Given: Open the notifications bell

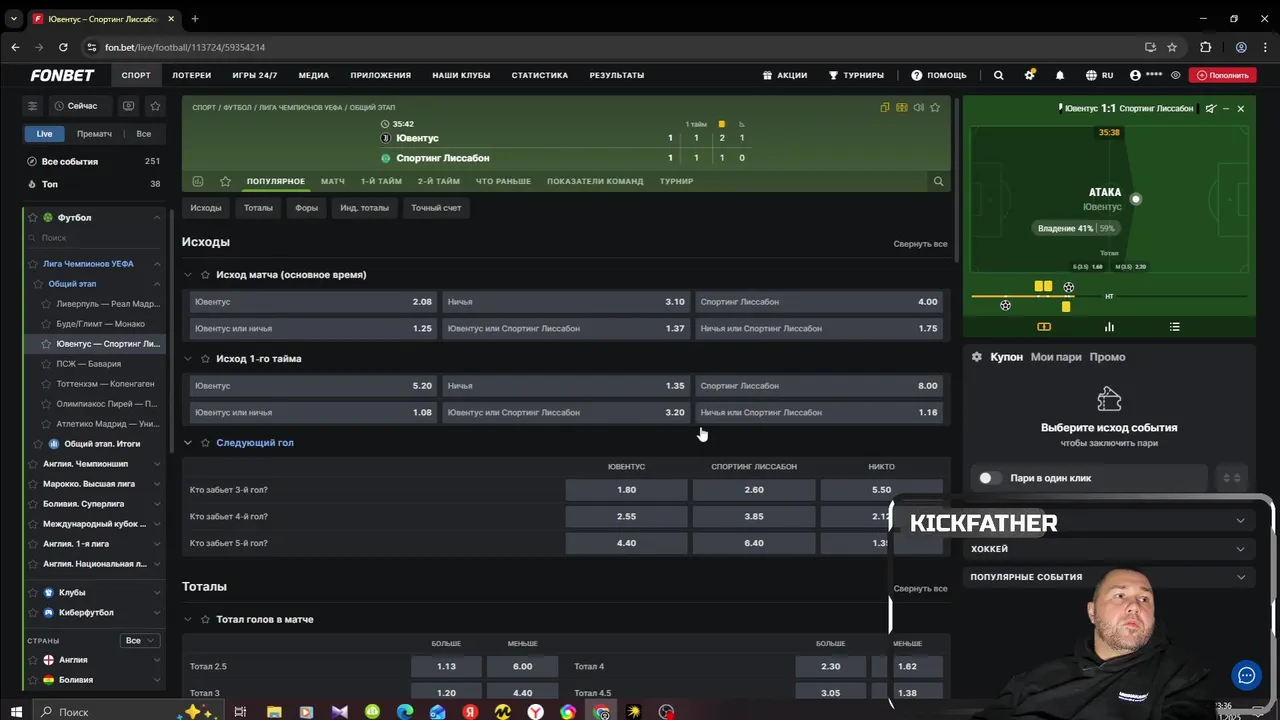Looking at the screenshot, I should coord(1060,75).
